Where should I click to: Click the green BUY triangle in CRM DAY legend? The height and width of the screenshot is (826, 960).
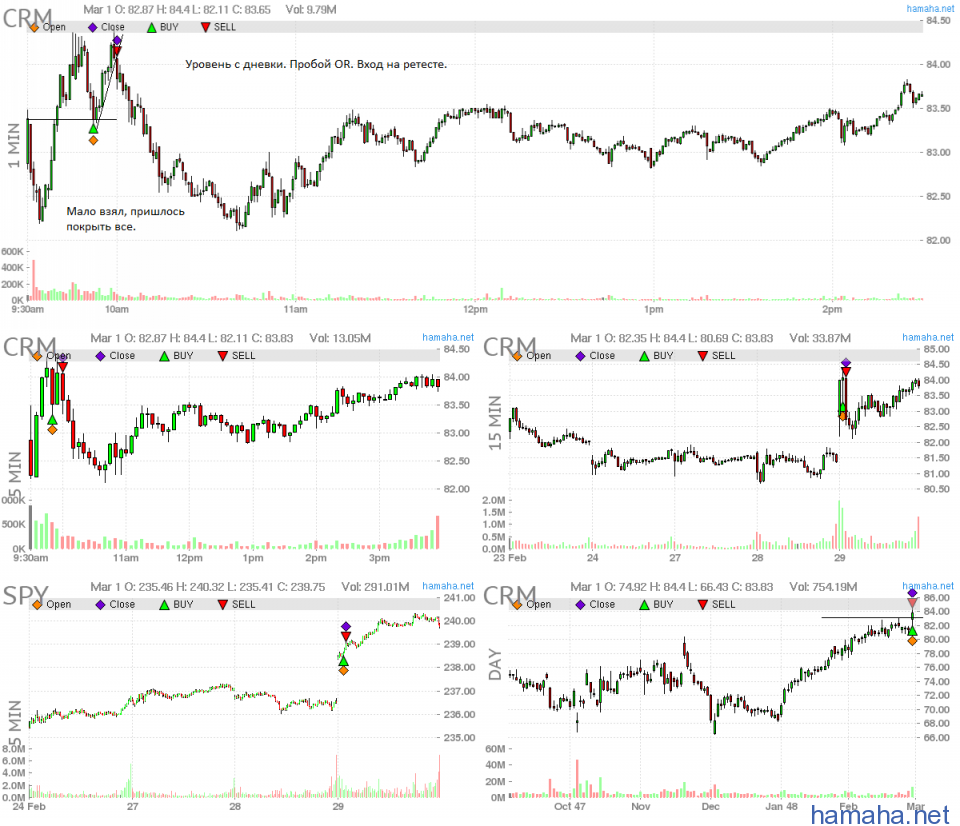644,604
